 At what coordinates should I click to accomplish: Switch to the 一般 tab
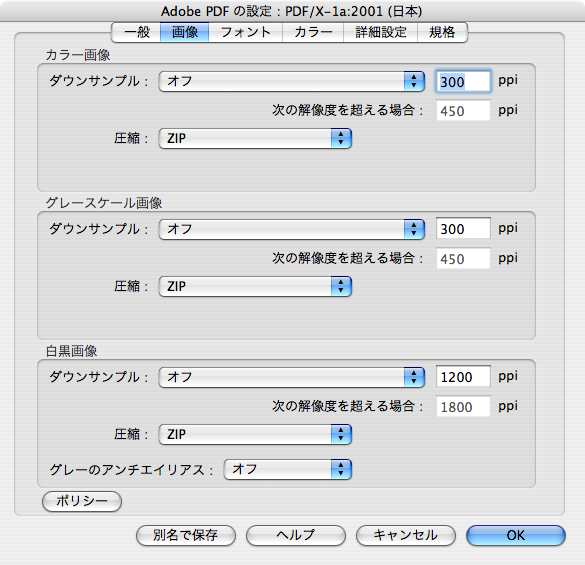click(136, 32)
